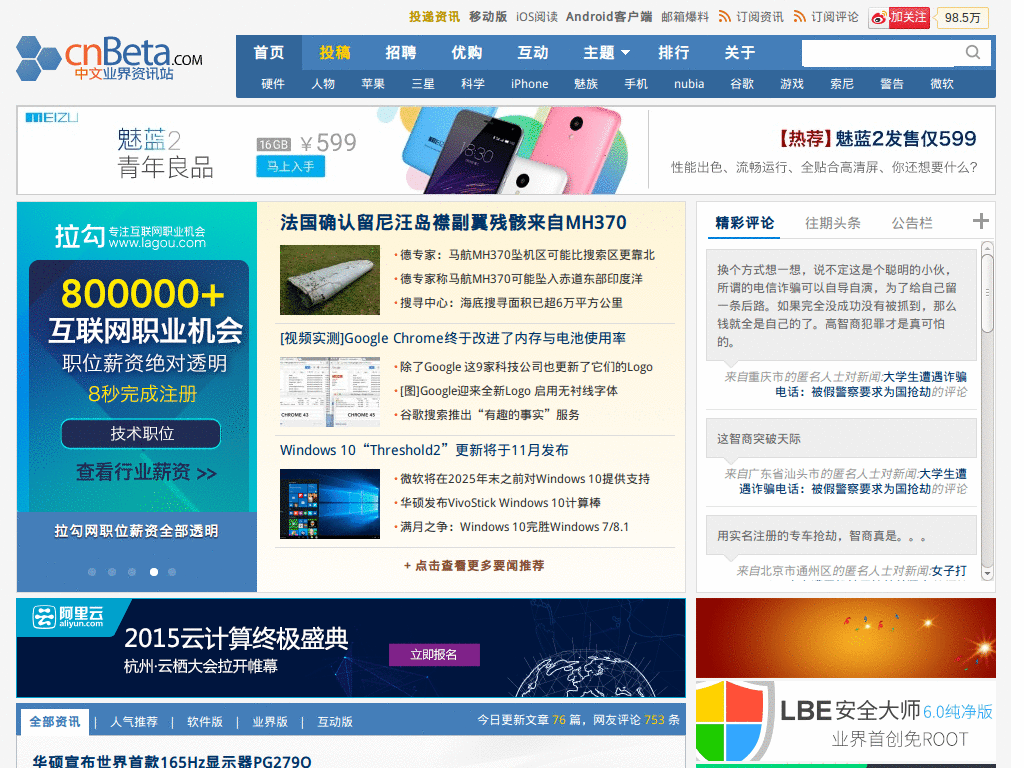The image size is (1024, 768).
Task: Open the 关于 nav item
Action: [740, 52]
